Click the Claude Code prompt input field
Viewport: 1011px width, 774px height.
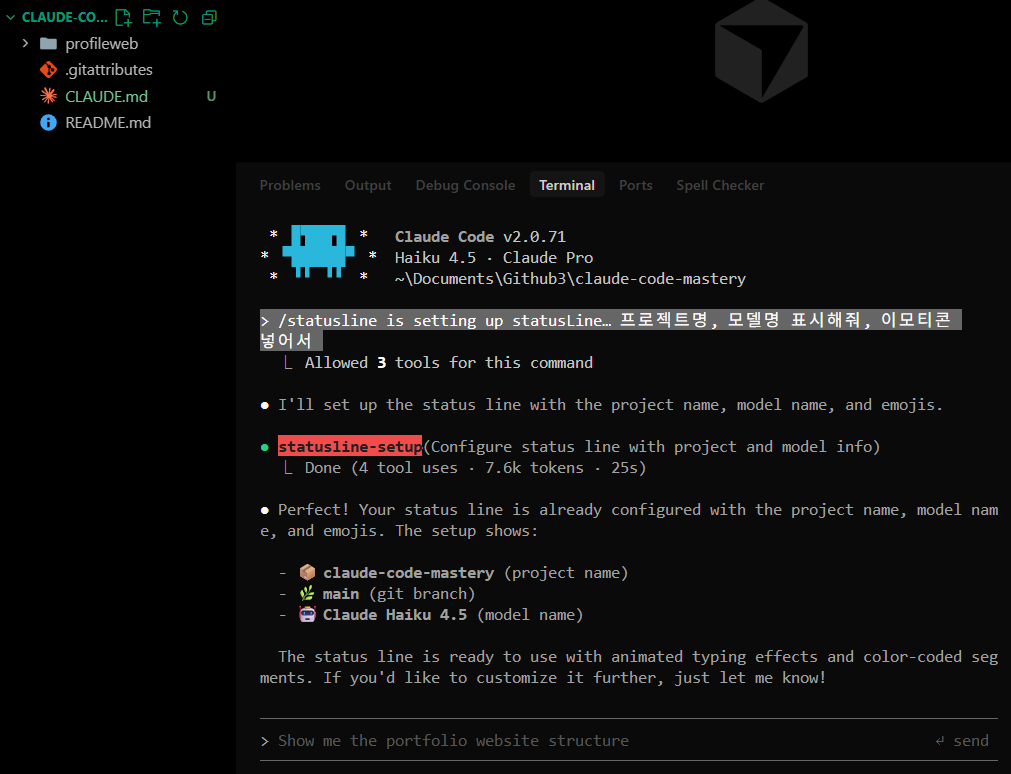[629, 740]
